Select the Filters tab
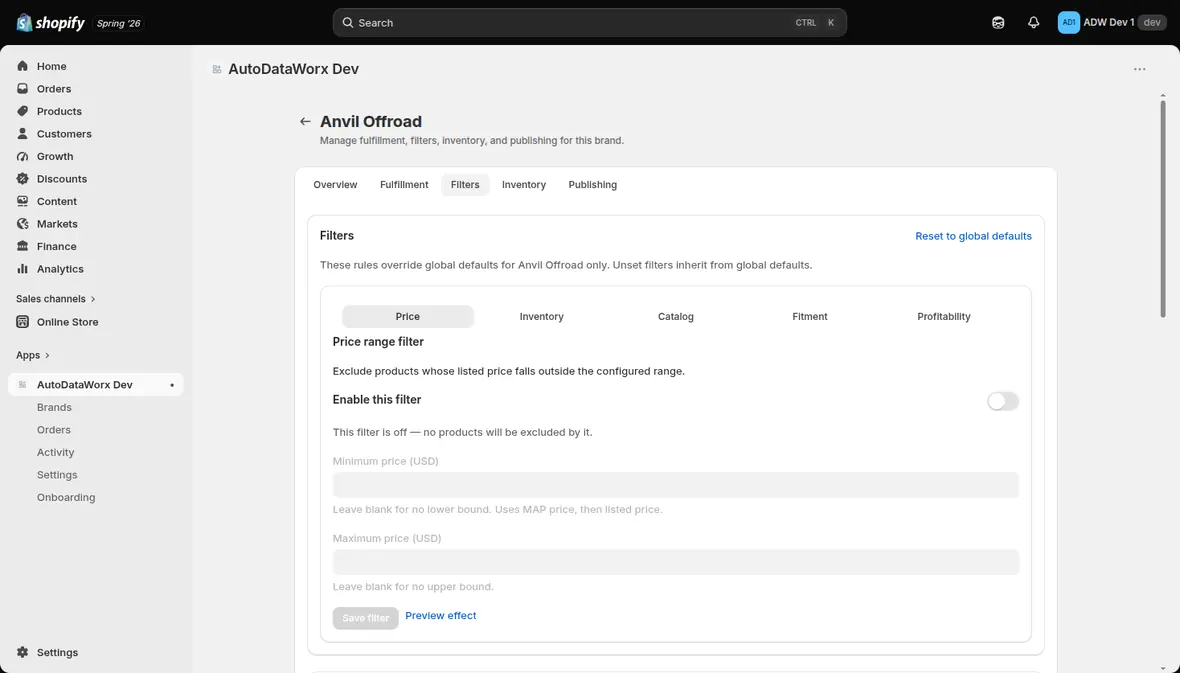This screenshot has height=673, width=1180. pos(465,184)
